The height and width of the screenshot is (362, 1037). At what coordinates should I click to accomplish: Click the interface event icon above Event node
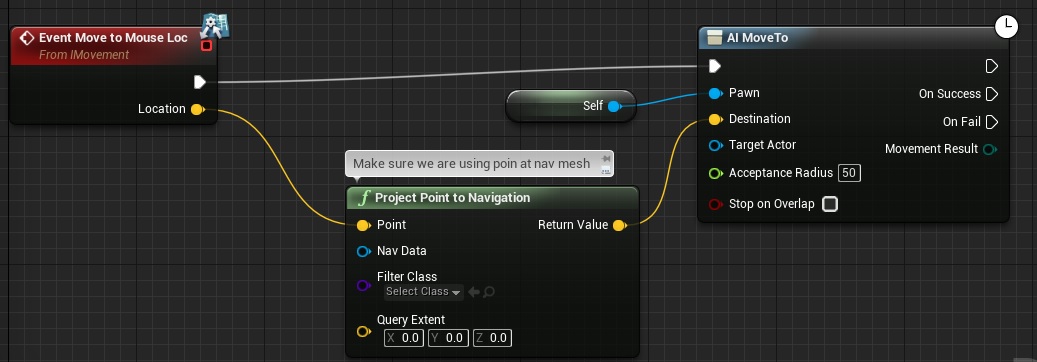click(217, 24)
